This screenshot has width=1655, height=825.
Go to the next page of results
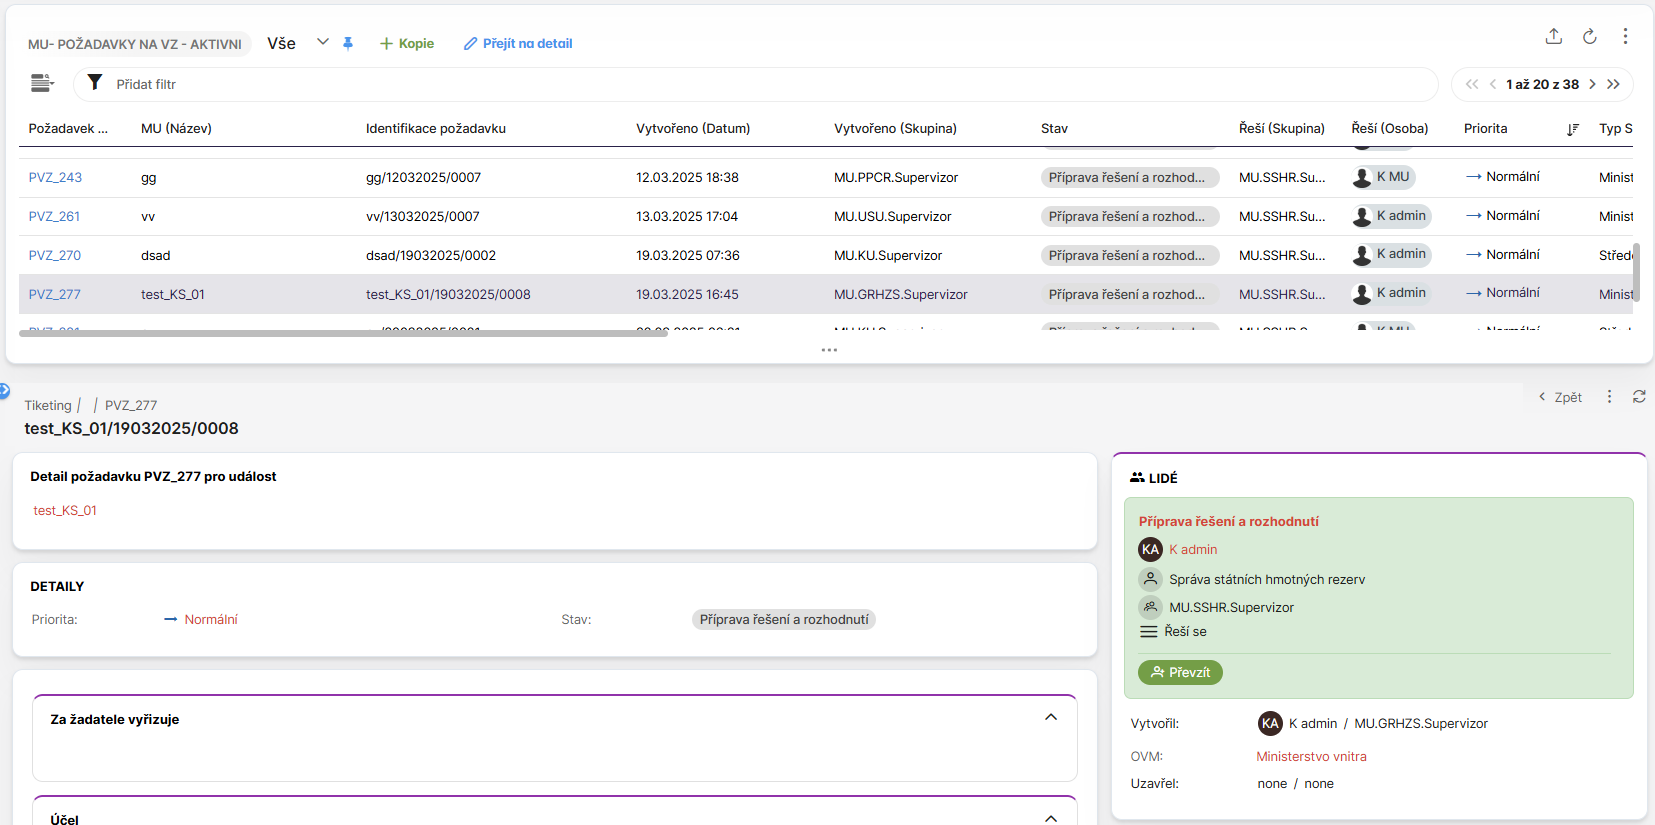click(x=1592, y=84)
